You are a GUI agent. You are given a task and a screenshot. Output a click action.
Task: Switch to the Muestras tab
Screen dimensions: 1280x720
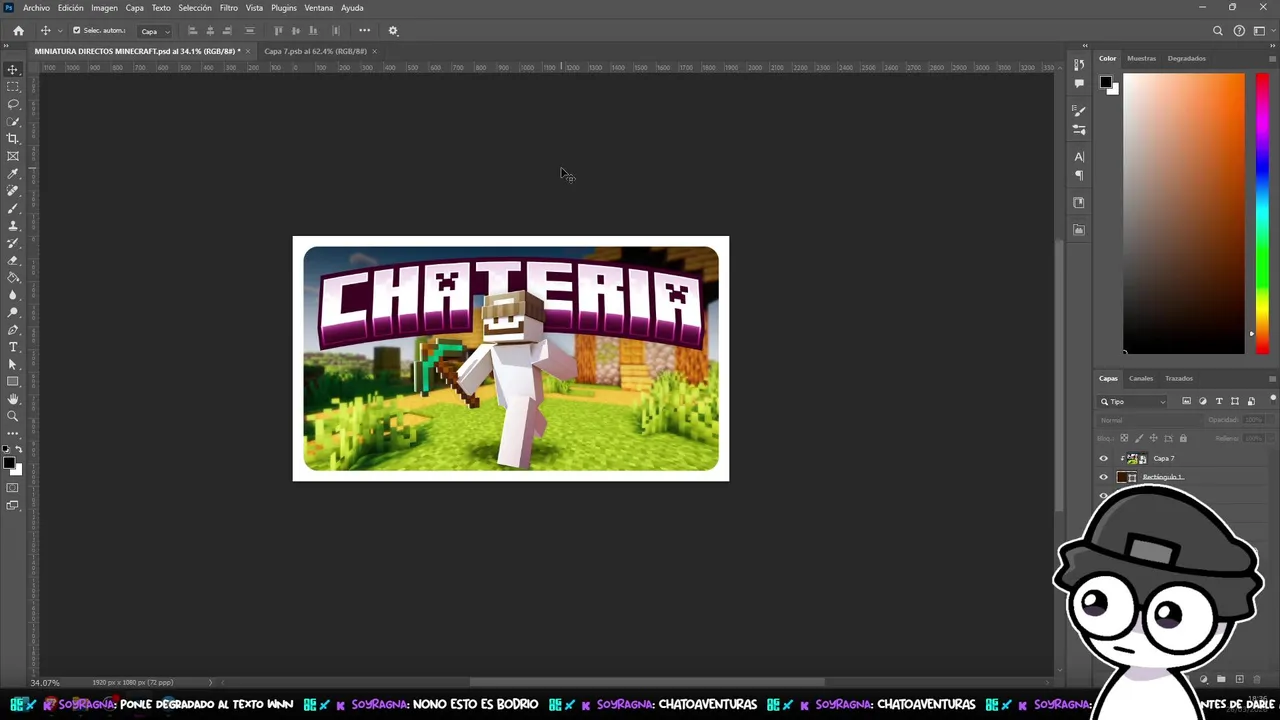click(1141, 59)
